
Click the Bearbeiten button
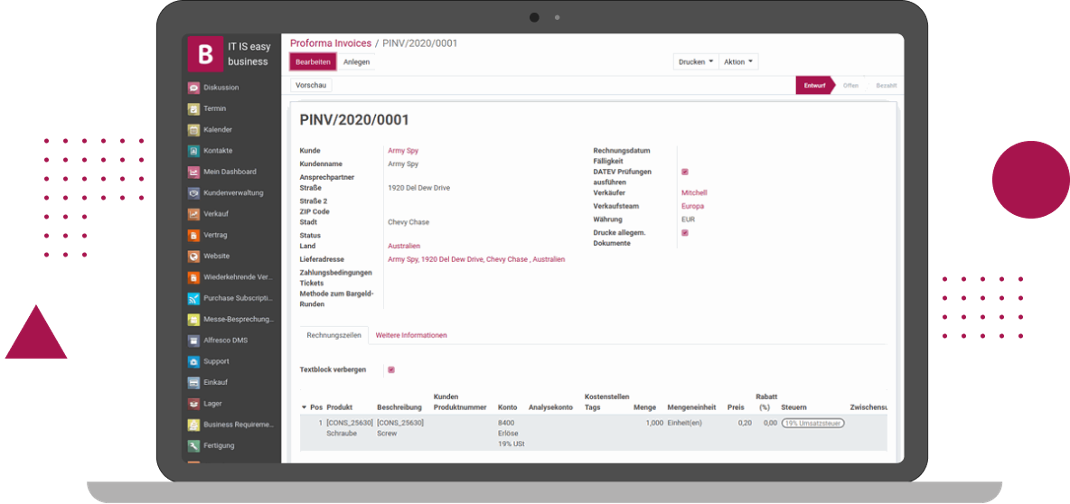click(313, 62)
